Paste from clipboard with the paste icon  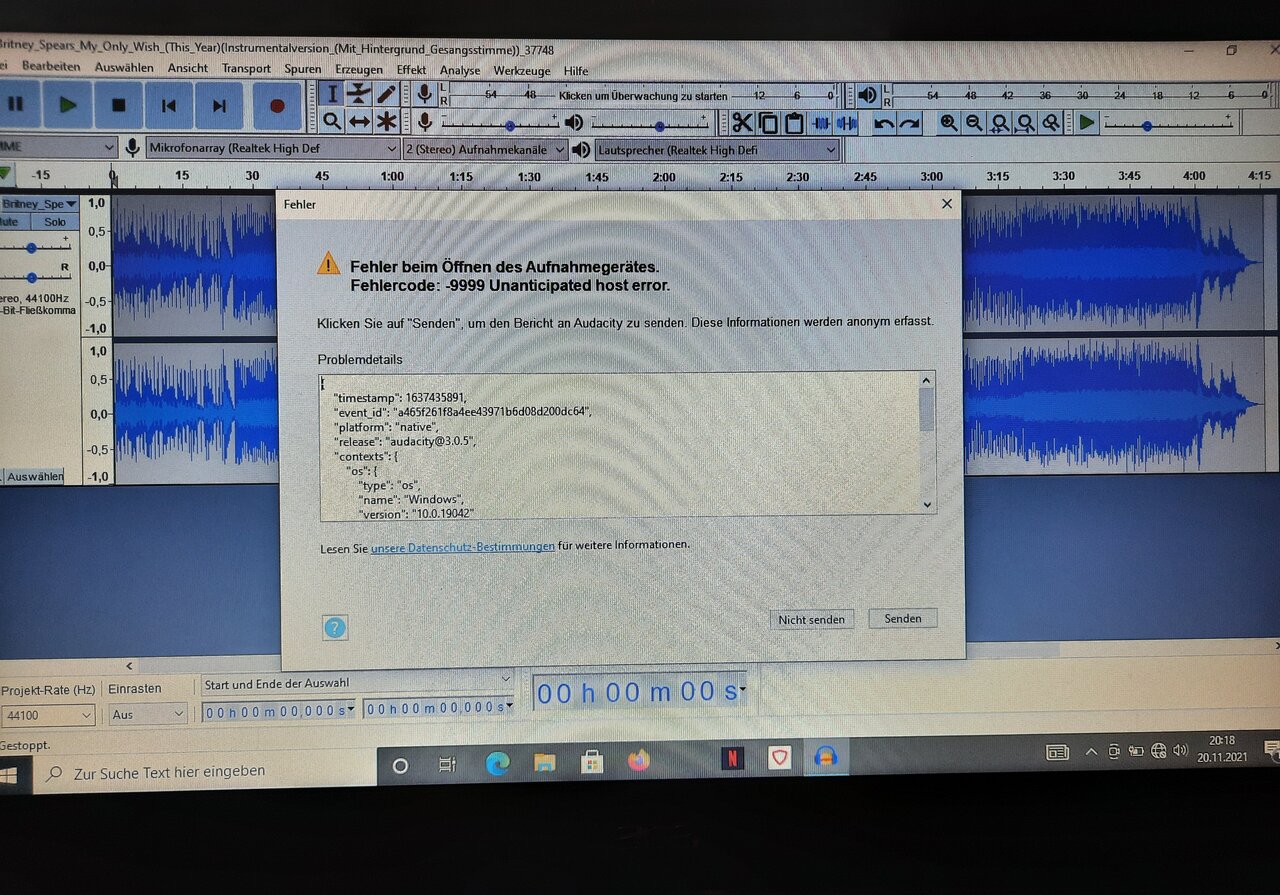click(x=794, y=123)
